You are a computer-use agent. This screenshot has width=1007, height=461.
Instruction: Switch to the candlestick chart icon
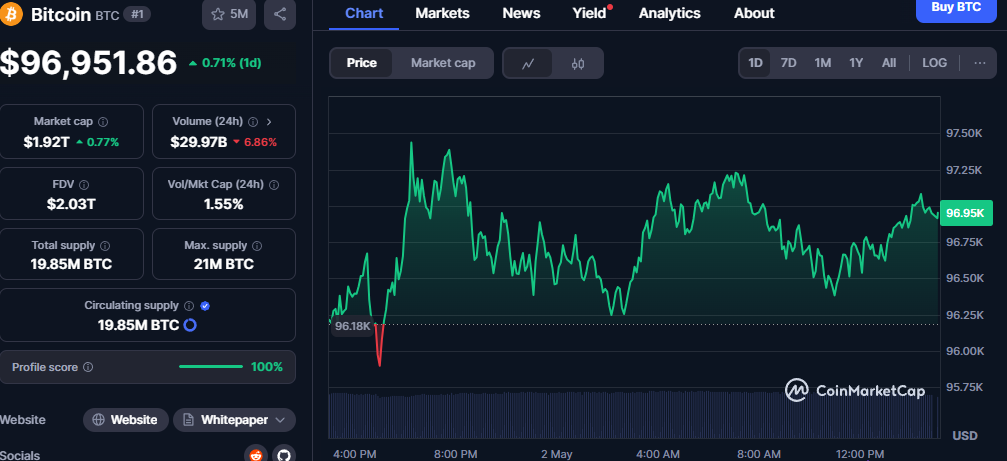pos(577,63)
